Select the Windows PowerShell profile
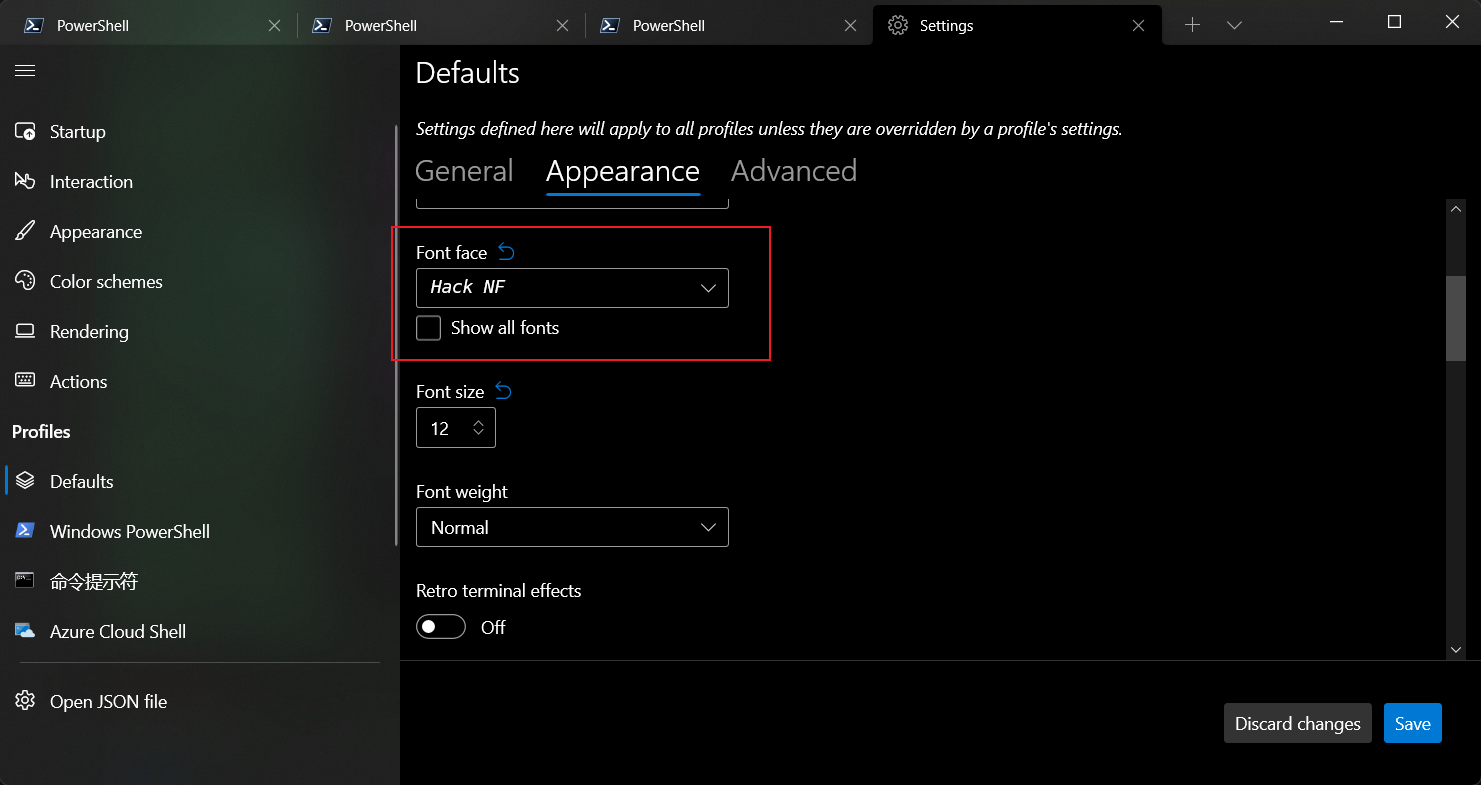The image size is (1481, 785). click(198, 531)
